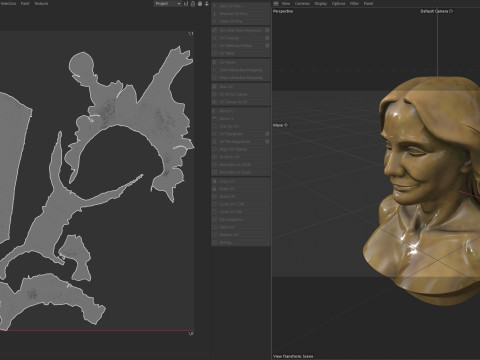Image resolution: width=480 pixels, height=360 pixels.
Task: Choose Start Interactive Mapping
Action: pyautogui.click(x=241, y=70)
